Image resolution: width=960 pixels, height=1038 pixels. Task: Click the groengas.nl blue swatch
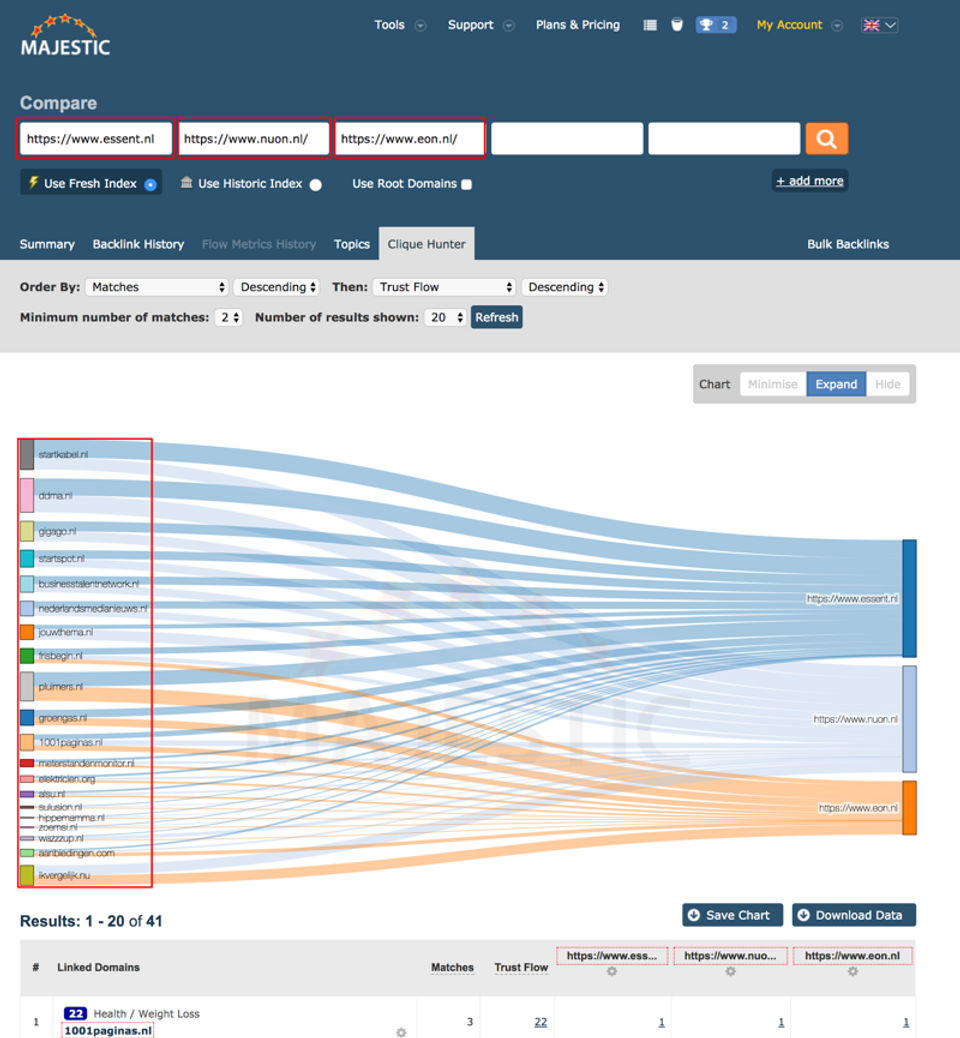coord(26,718)
